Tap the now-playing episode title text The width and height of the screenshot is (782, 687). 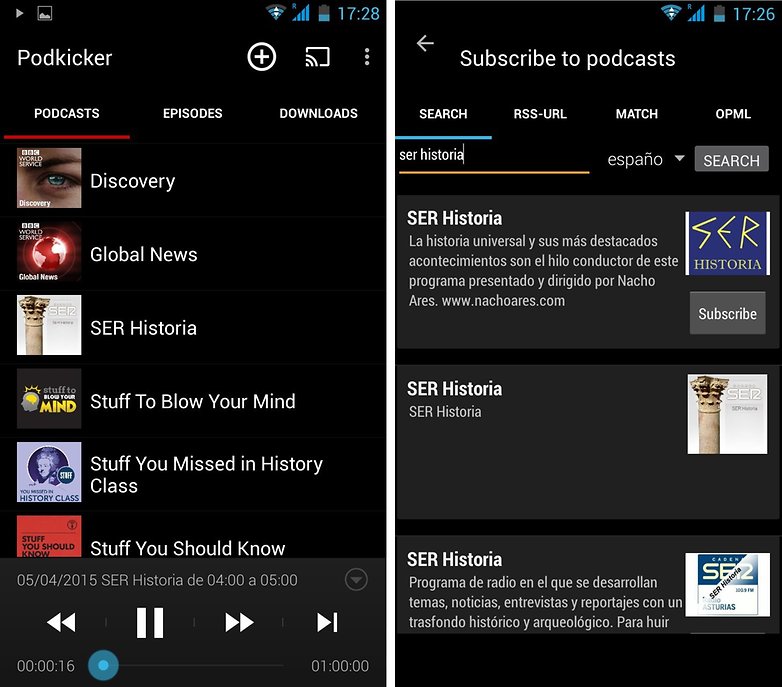[157, 580]
